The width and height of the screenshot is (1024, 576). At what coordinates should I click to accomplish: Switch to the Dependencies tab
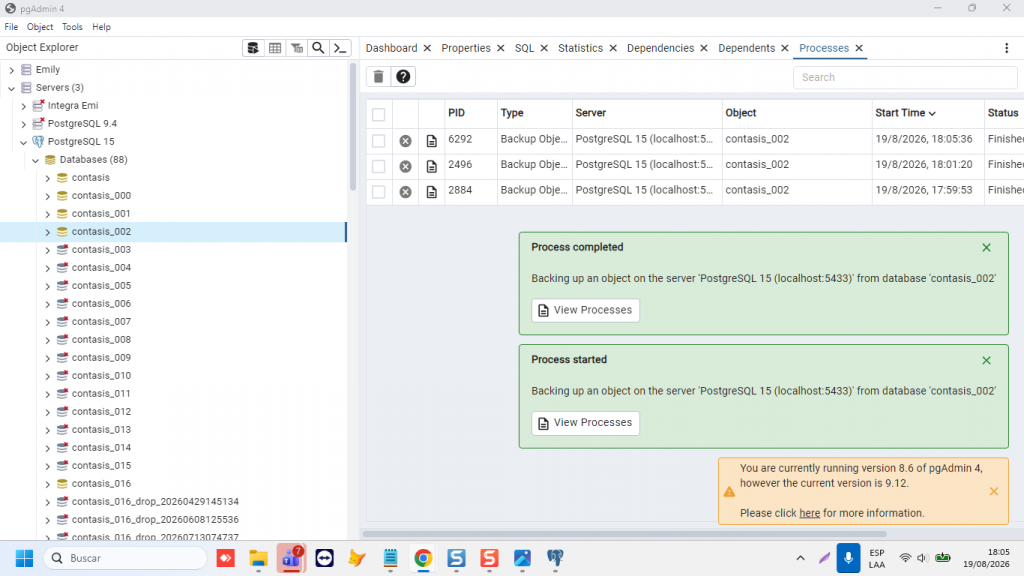660,48
